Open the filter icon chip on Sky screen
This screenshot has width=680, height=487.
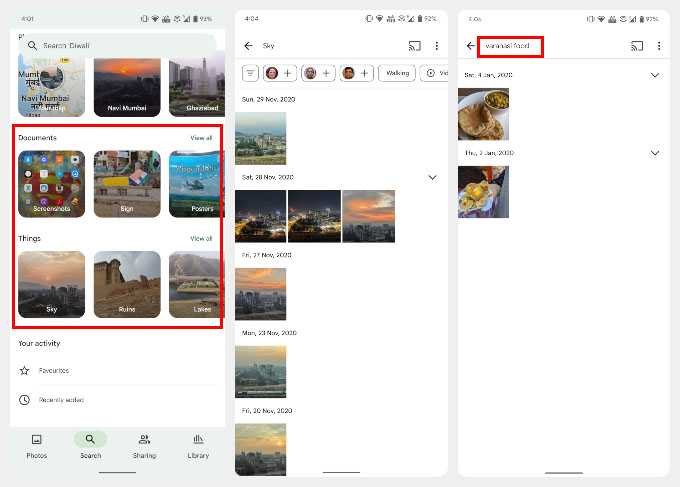point(250,73)
